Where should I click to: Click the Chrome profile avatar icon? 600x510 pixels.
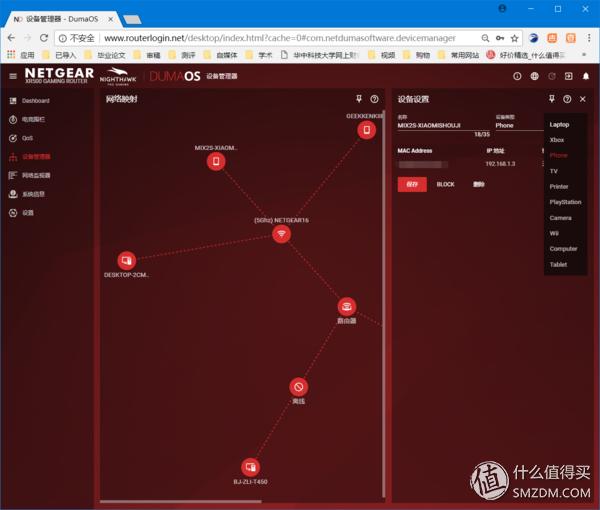502,8
